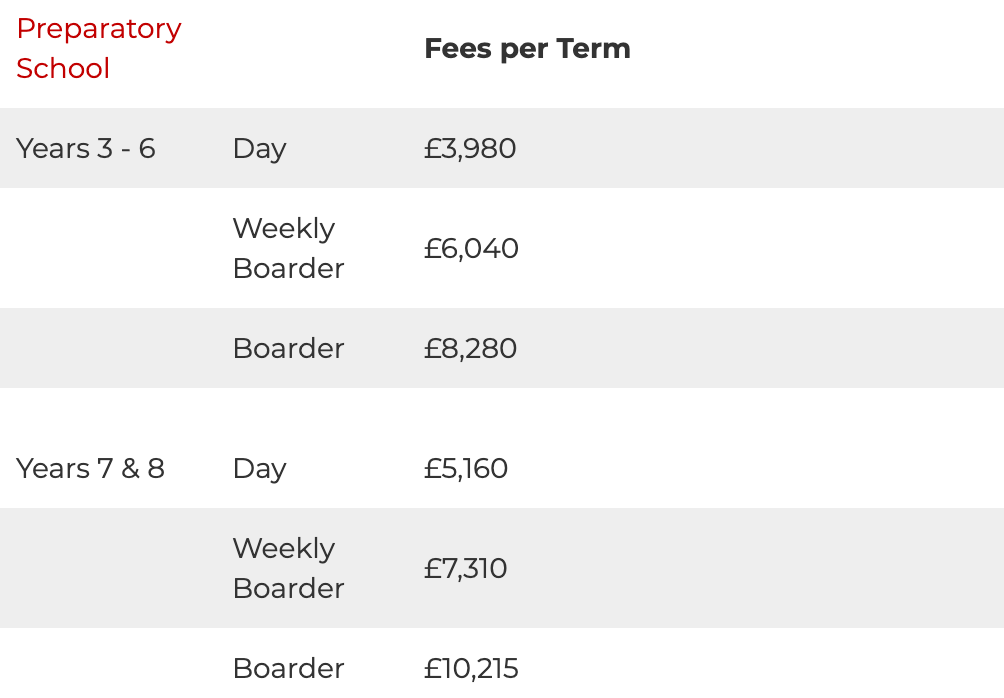Select the Weekly Boarder label beside £7,310
The width and height of the screenshot is (1004, 698).
pyautogui.click(x=288, y=569)
